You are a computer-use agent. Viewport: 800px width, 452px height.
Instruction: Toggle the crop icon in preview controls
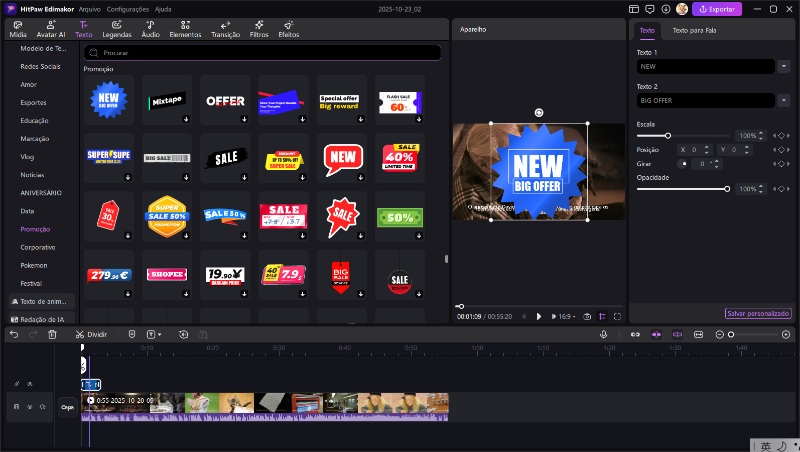(602, 316)
